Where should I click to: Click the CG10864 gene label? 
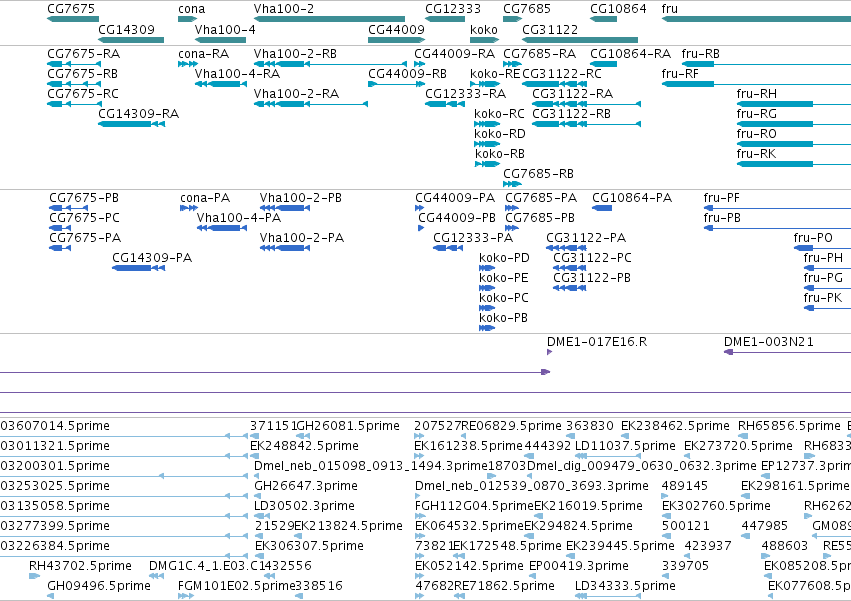coord(618,9)
